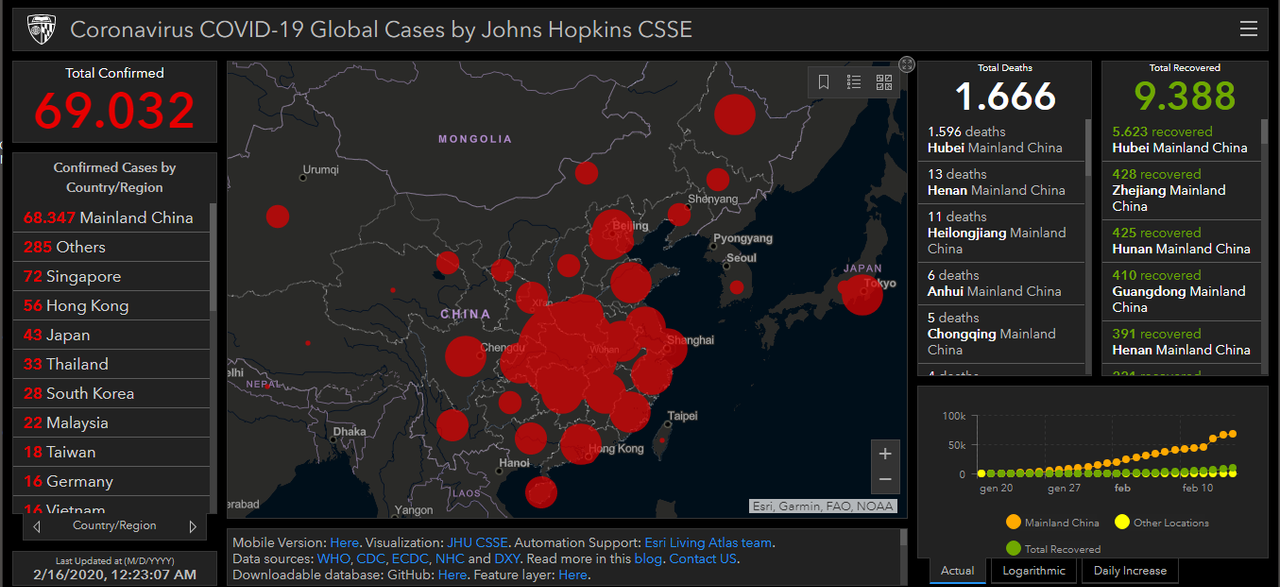Select 33 Thailand row
1280x587 pixels.
(x=111, y=364)
